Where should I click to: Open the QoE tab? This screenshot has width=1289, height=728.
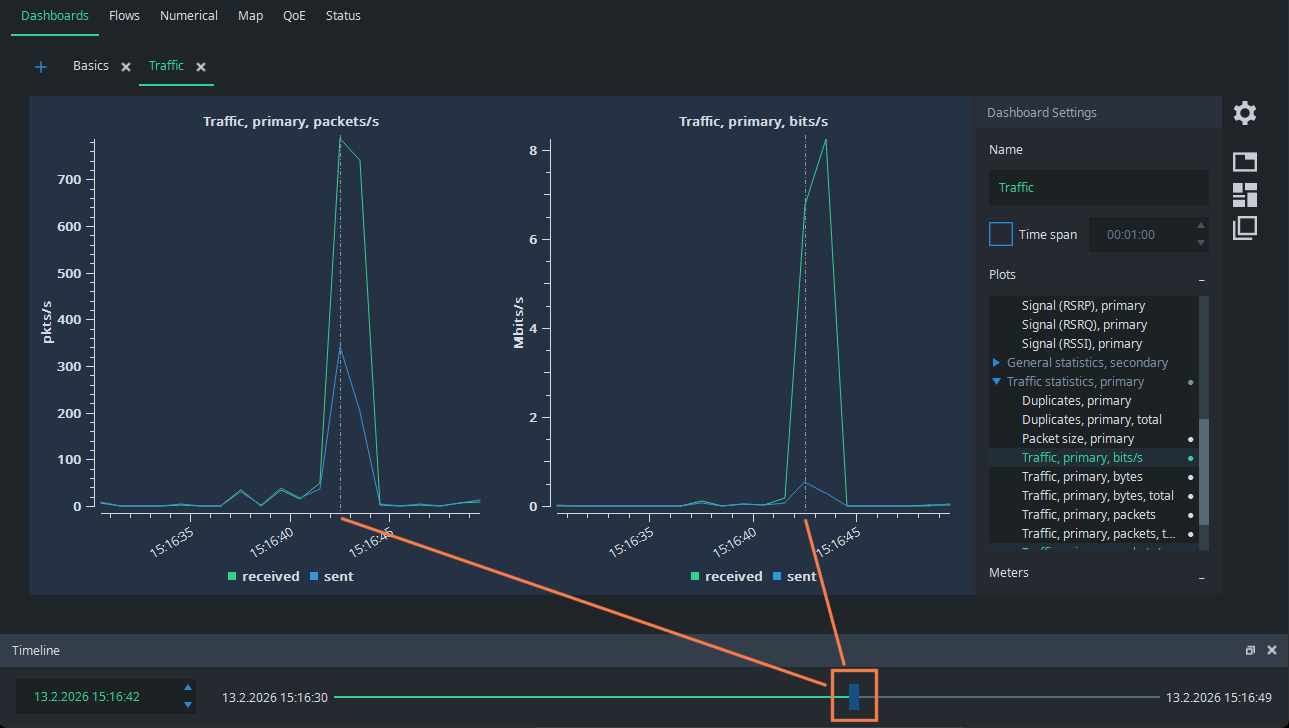[x=294, y=16]
